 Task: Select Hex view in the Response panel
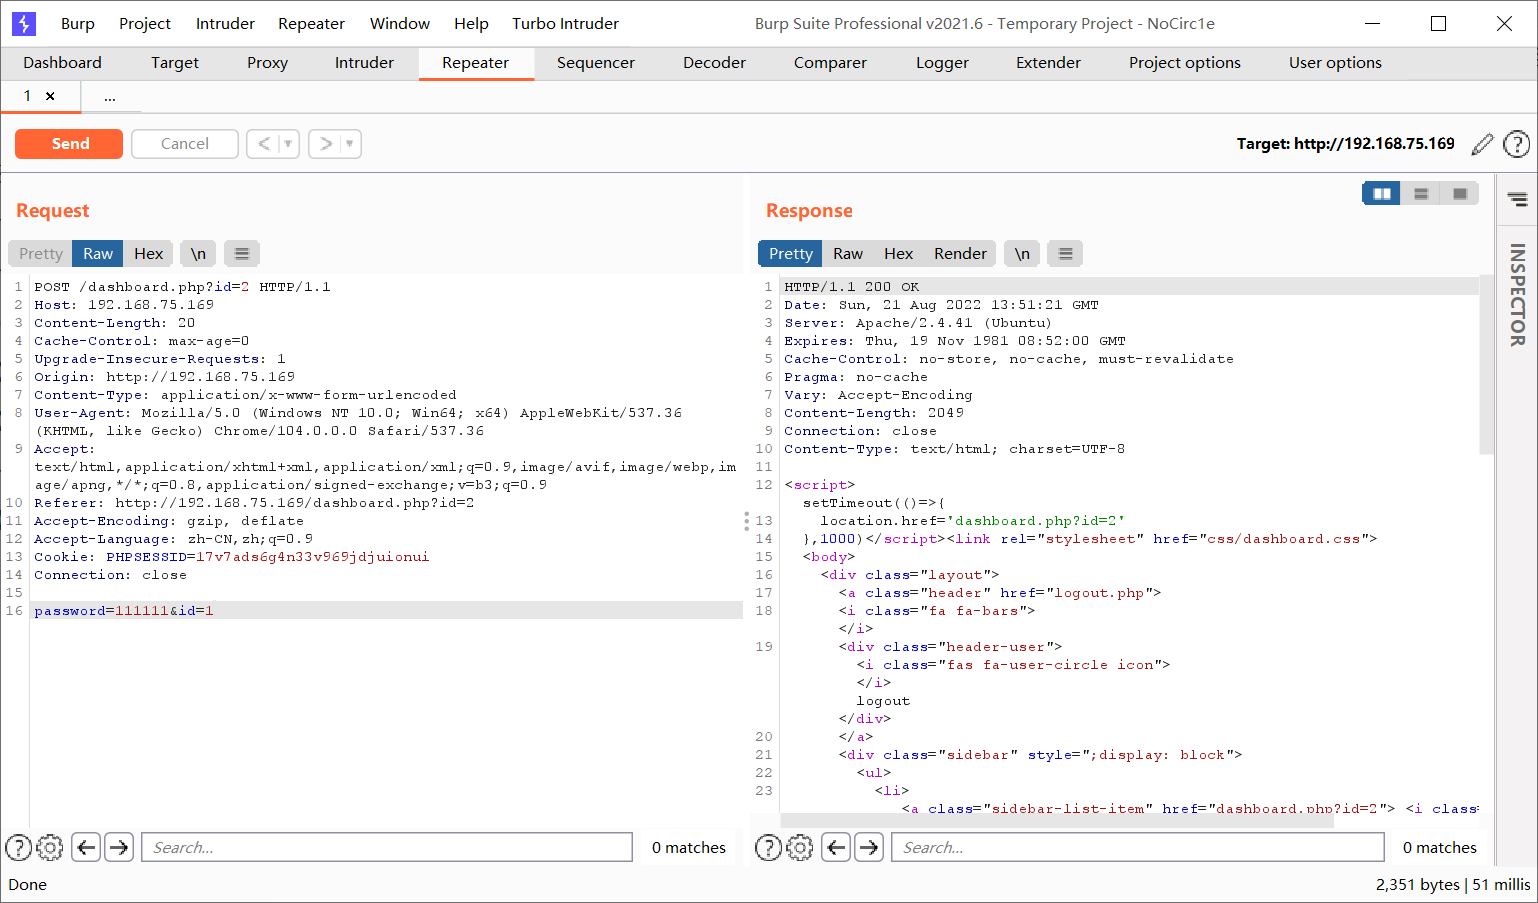[x=899, y=254]
